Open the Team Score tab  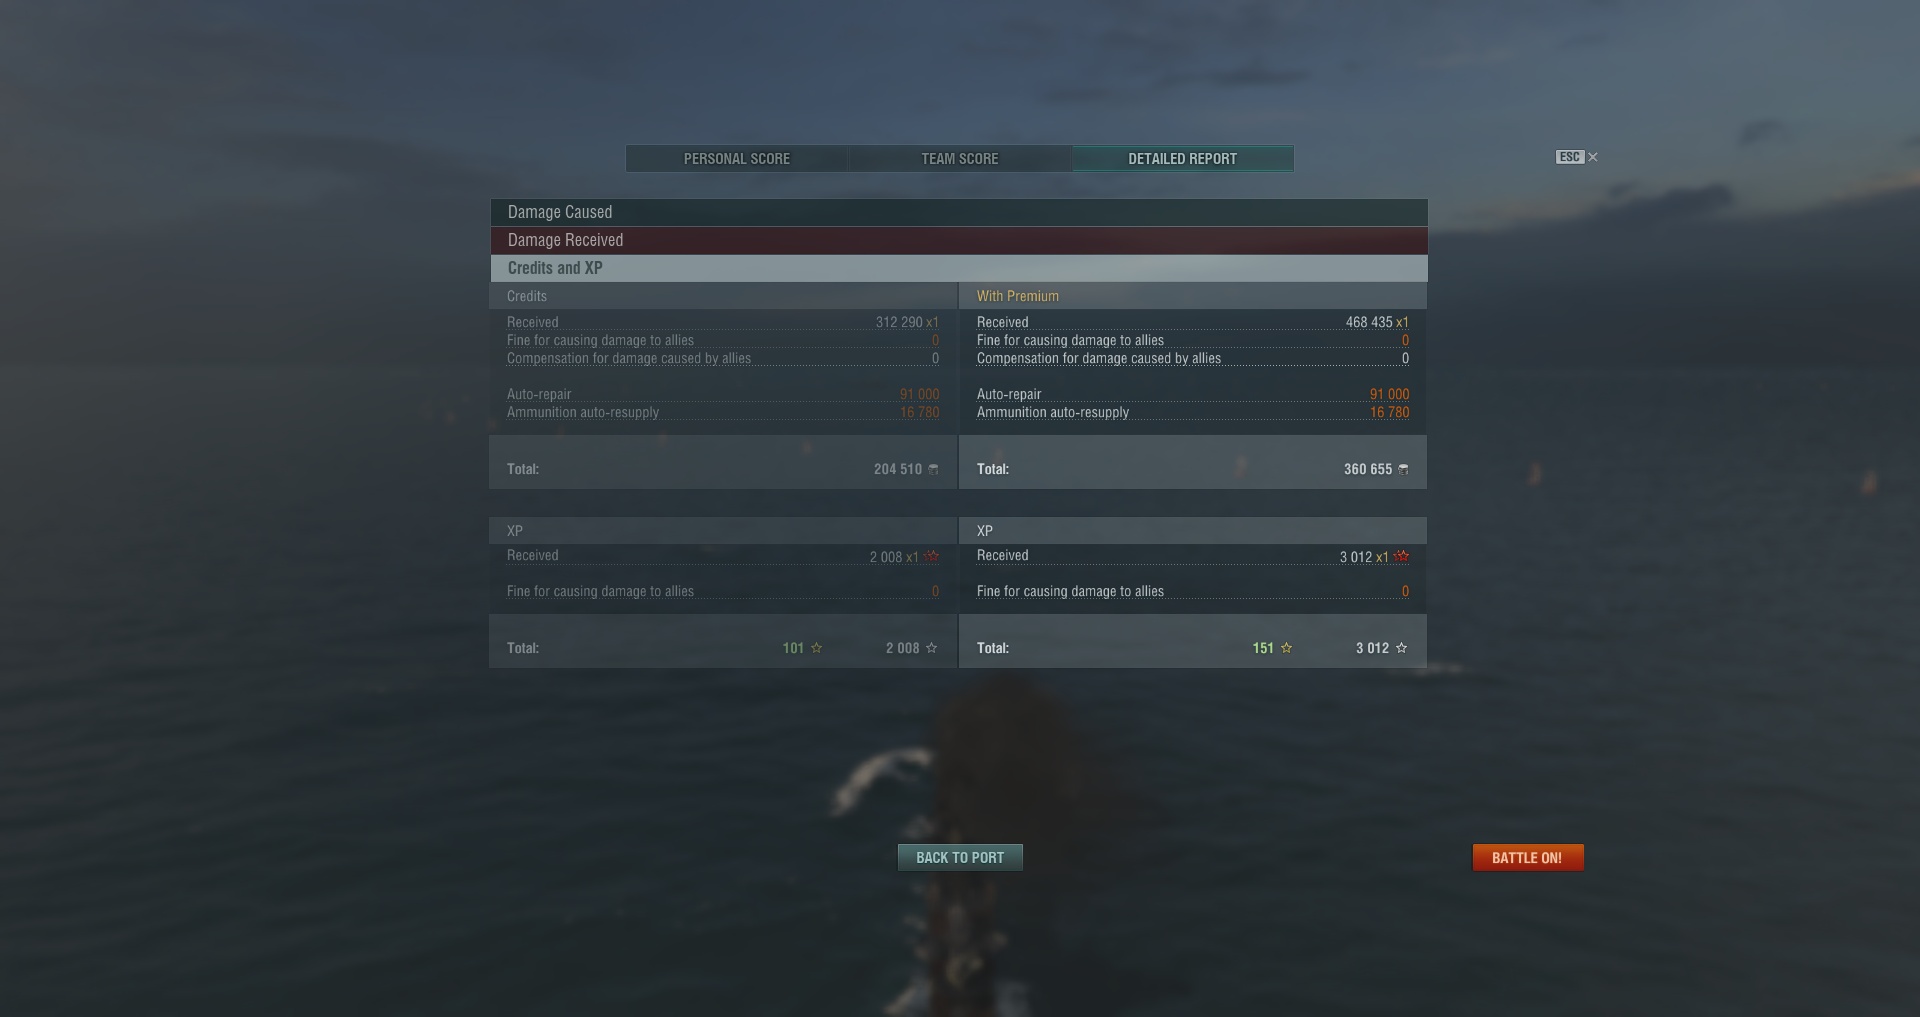coord(960,159)
